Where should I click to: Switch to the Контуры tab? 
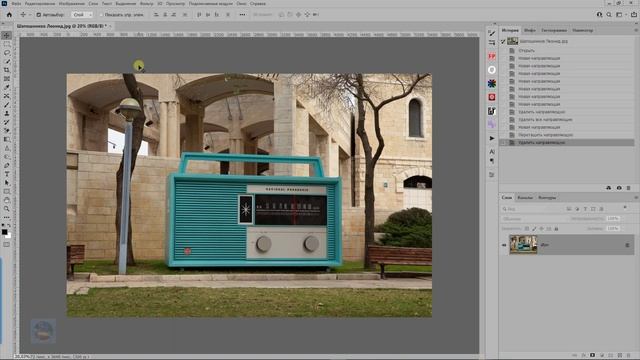[x=547, y=198]
